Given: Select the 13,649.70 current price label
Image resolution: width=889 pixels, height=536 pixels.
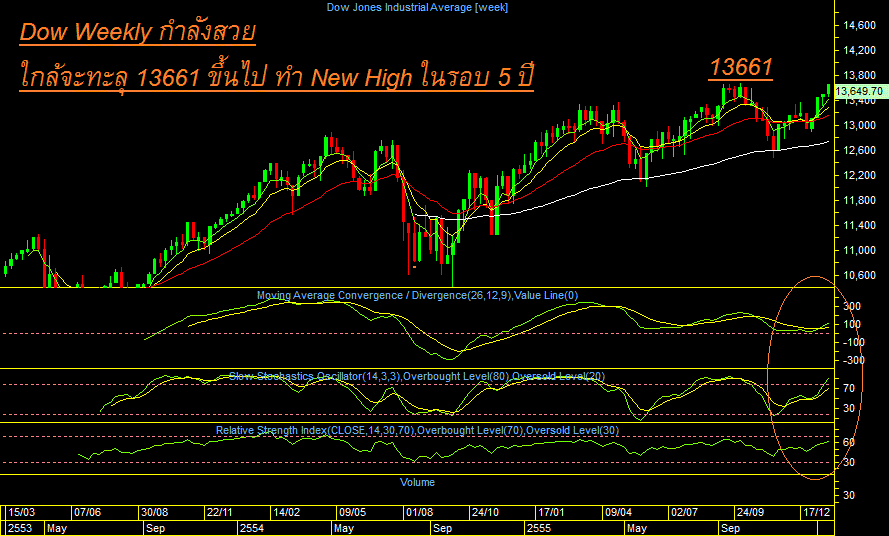Looking at the screenshot, I should tap(859, 91).
